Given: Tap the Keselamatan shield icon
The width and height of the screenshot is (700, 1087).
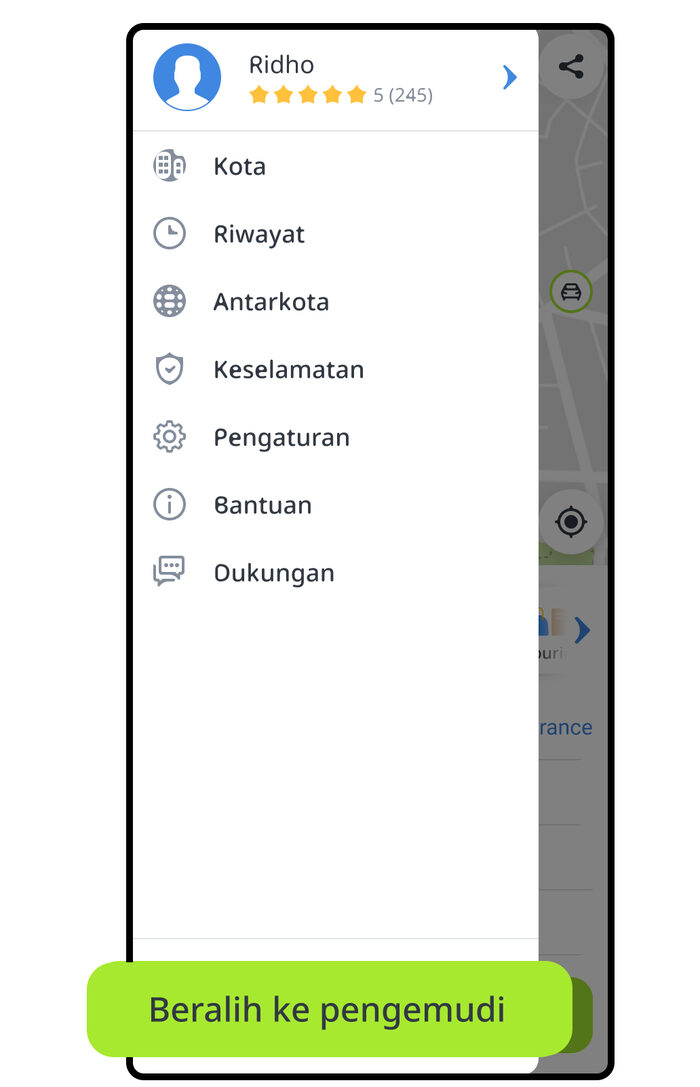Looking at the screenshot, I should tap(169, 369).
